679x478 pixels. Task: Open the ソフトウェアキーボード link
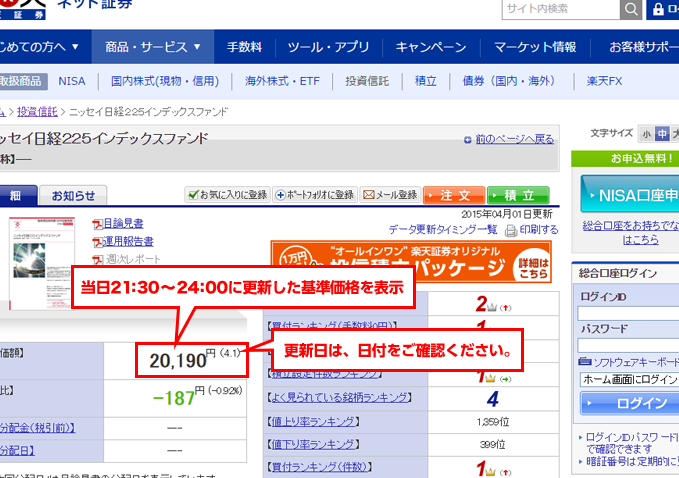pyautogui.click(x=636, y=363)
